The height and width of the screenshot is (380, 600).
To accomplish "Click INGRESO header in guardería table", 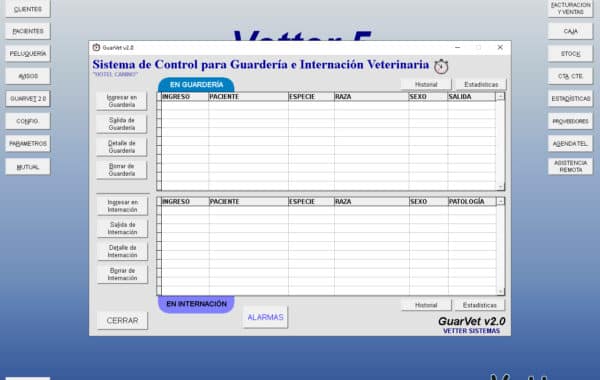I will (x=185, y=97).
